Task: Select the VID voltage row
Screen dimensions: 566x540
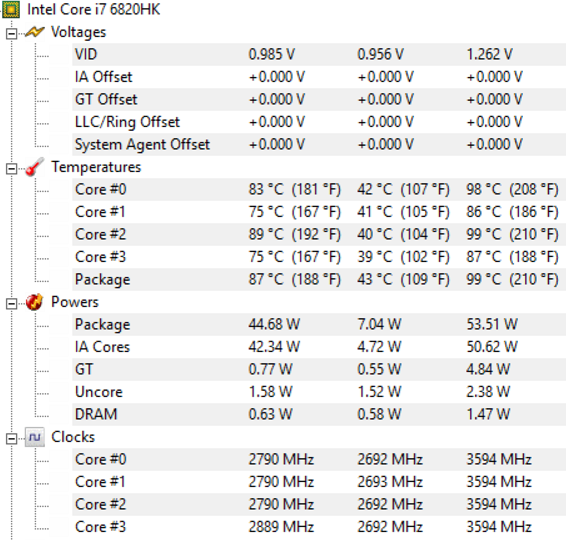Action: [x=319, y=55]
